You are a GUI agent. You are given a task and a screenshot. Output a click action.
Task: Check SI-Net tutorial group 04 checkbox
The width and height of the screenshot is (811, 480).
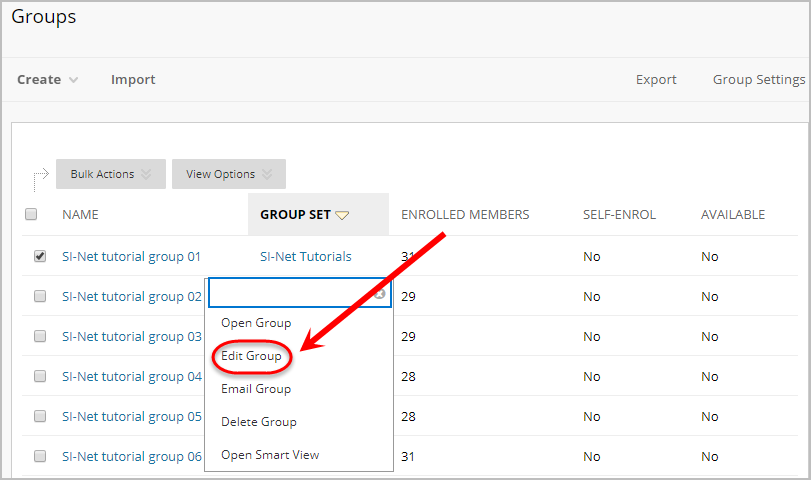tap(40, 376)
